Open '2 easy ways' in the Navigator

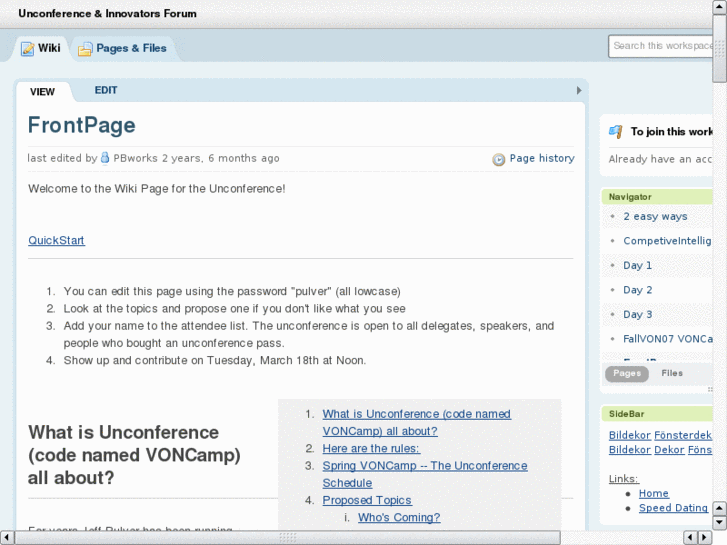pyautogui.click(x=655, y=216)
